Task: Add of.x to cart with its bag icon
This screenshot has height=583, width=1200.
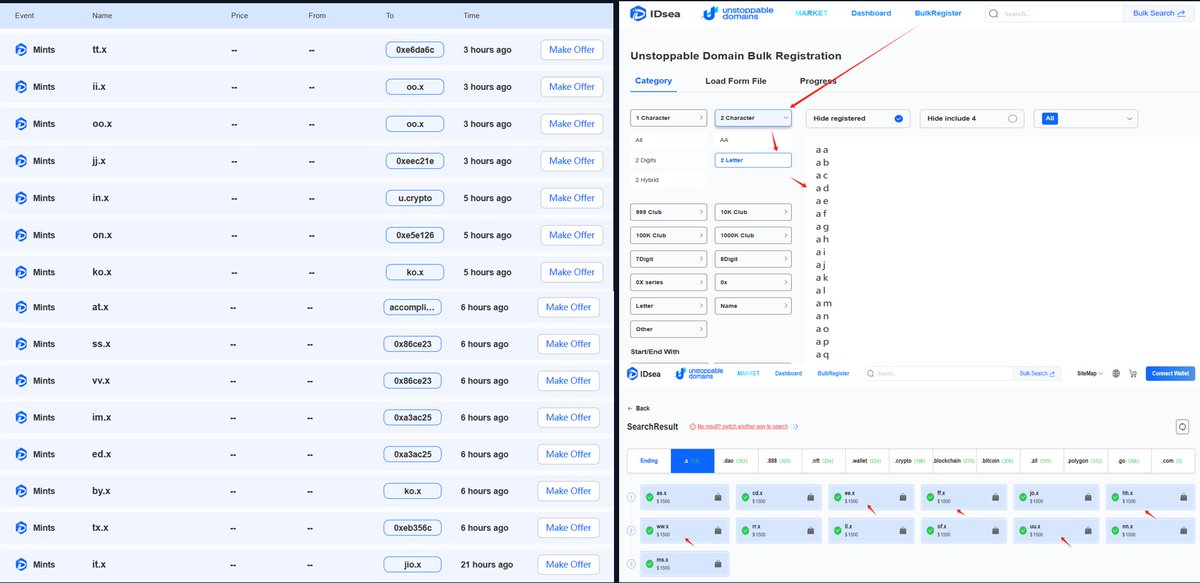Action: [997, 530]
